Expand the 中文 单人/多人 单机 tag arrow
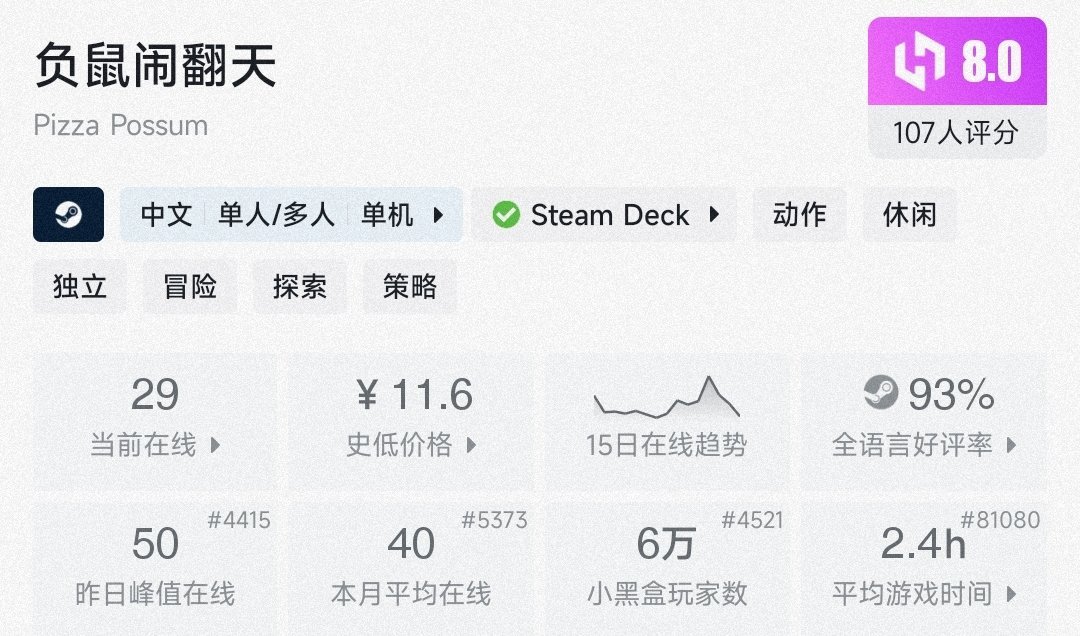1080x636 pixels. pos(438,214)
